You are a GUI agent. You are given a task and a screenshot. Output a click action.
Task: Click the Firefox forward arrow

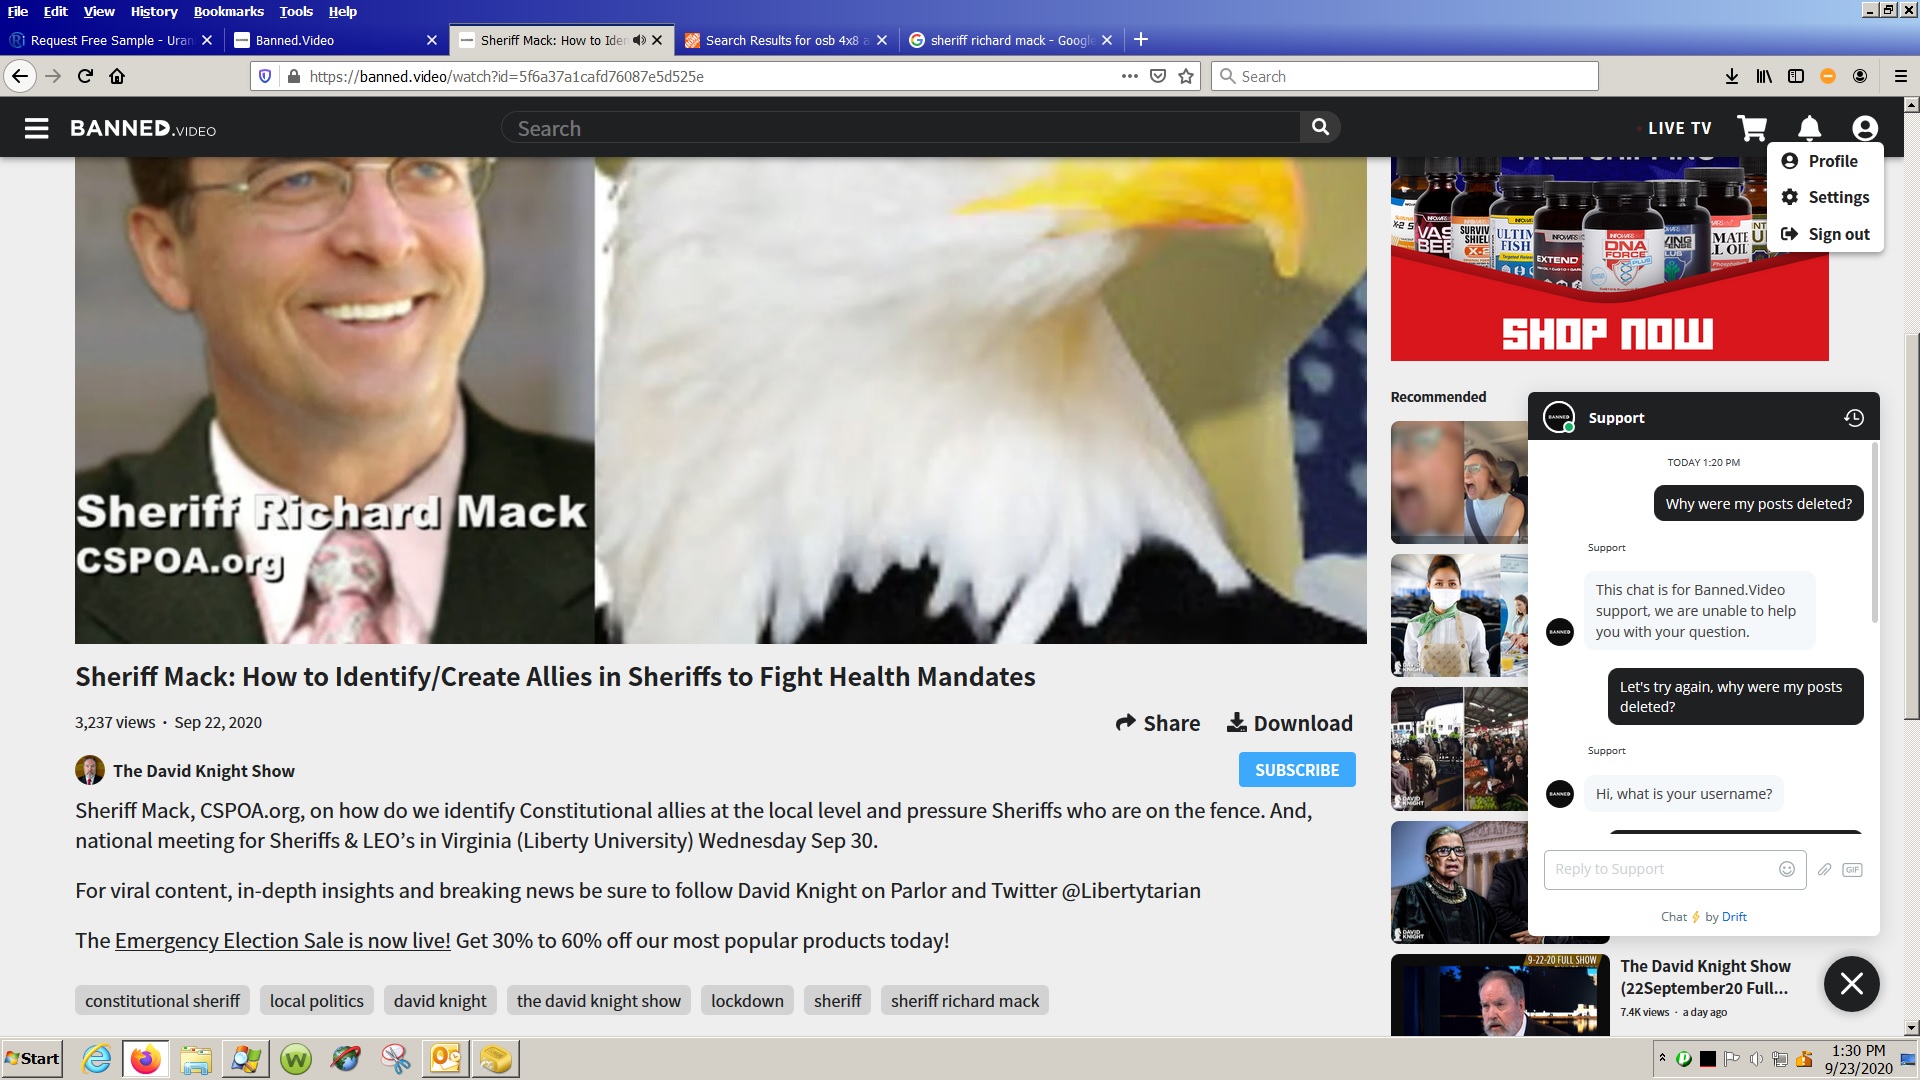click(53, 76)
